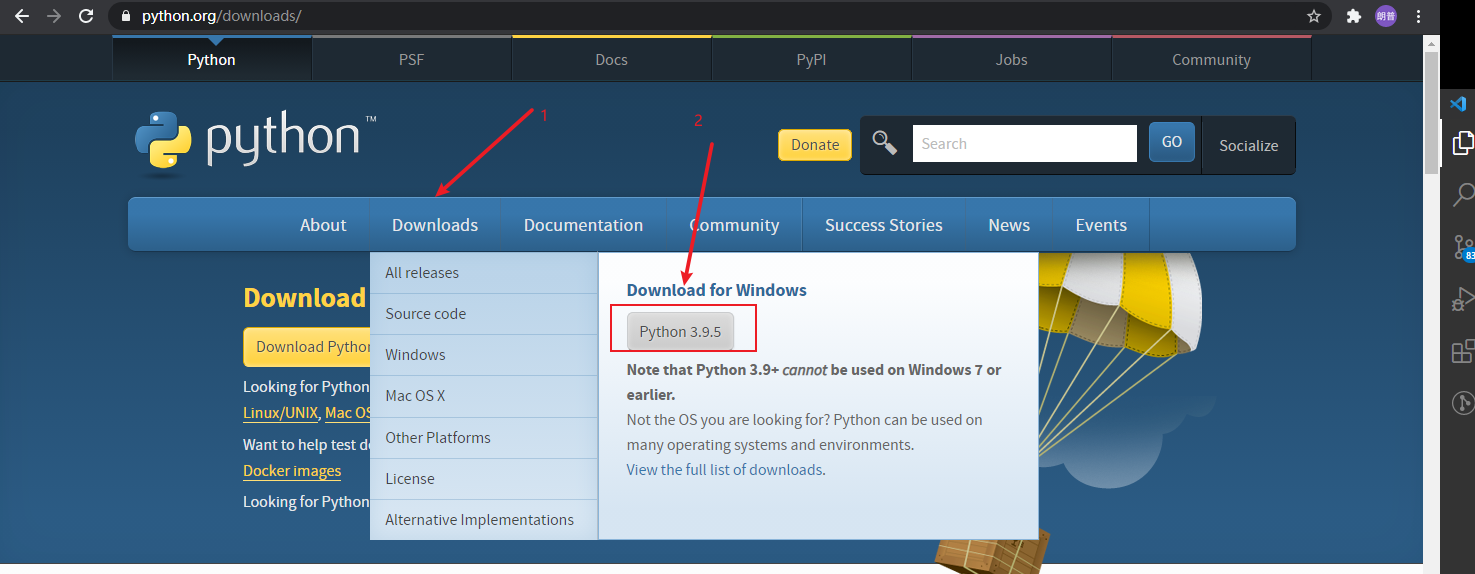Select Windows in Downloads menu
The width and height of the screenshot is (1475, 574).
(x=484, y=355)
